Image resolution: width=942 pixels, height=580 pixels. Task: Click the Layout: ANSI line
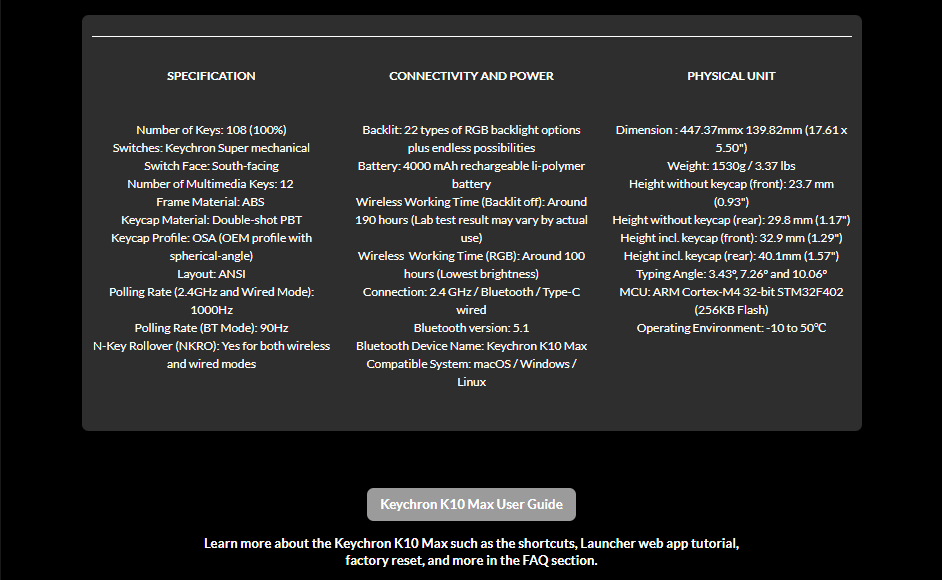pyautogui.click(x=211, y=274)
